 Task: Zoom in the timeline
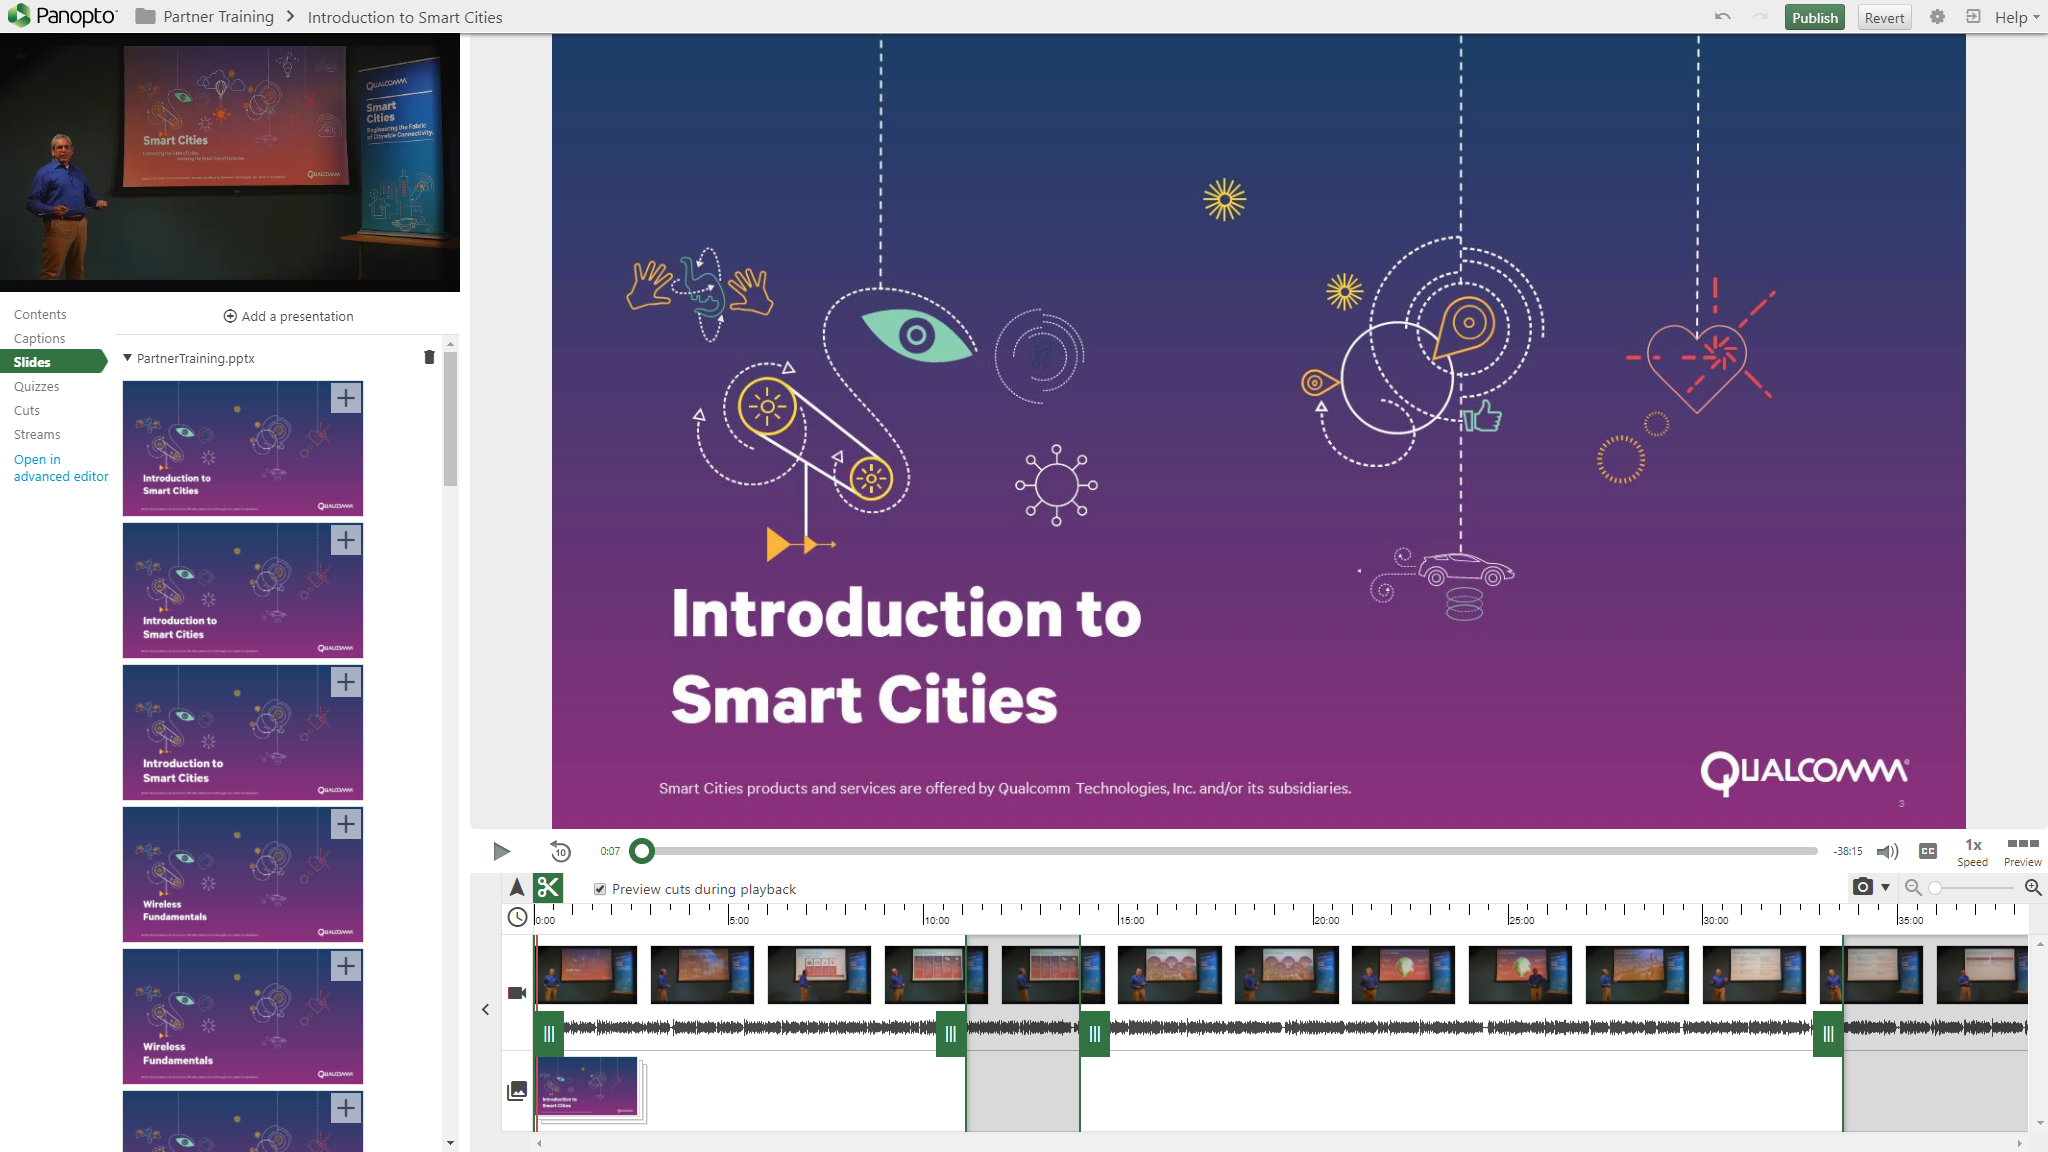click(2033, 887)
